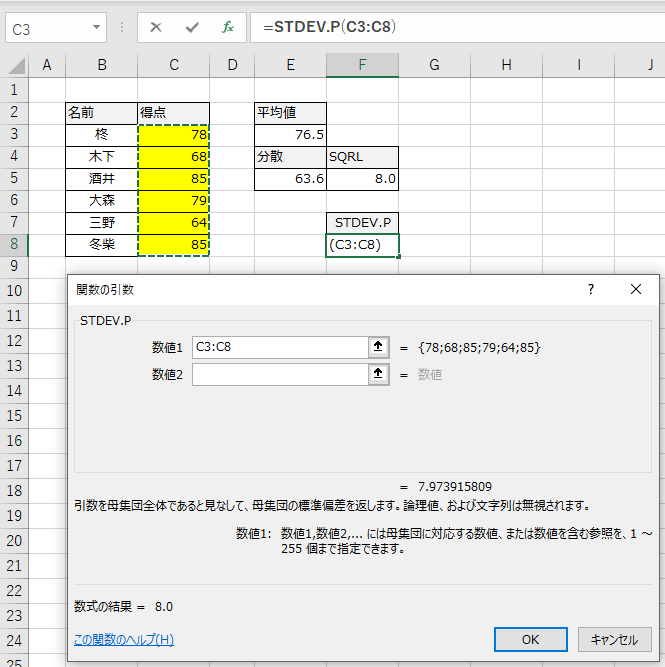Select row 8 header
The width and height of the screenshot is (665, 667).
[x=14, y=244]
